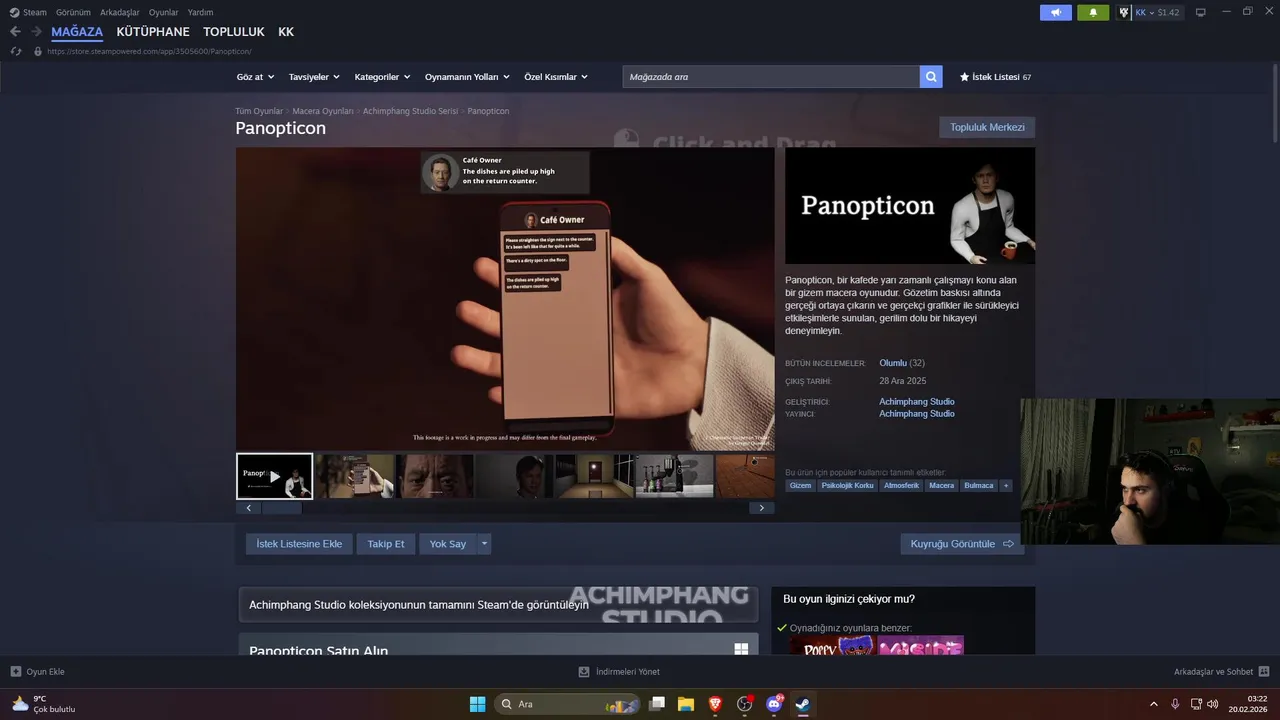Image resolution: width=1280 pixels, height=720 pixels.
Task: Open İstek Listesi with 67 items
Action: pos(995,77)
